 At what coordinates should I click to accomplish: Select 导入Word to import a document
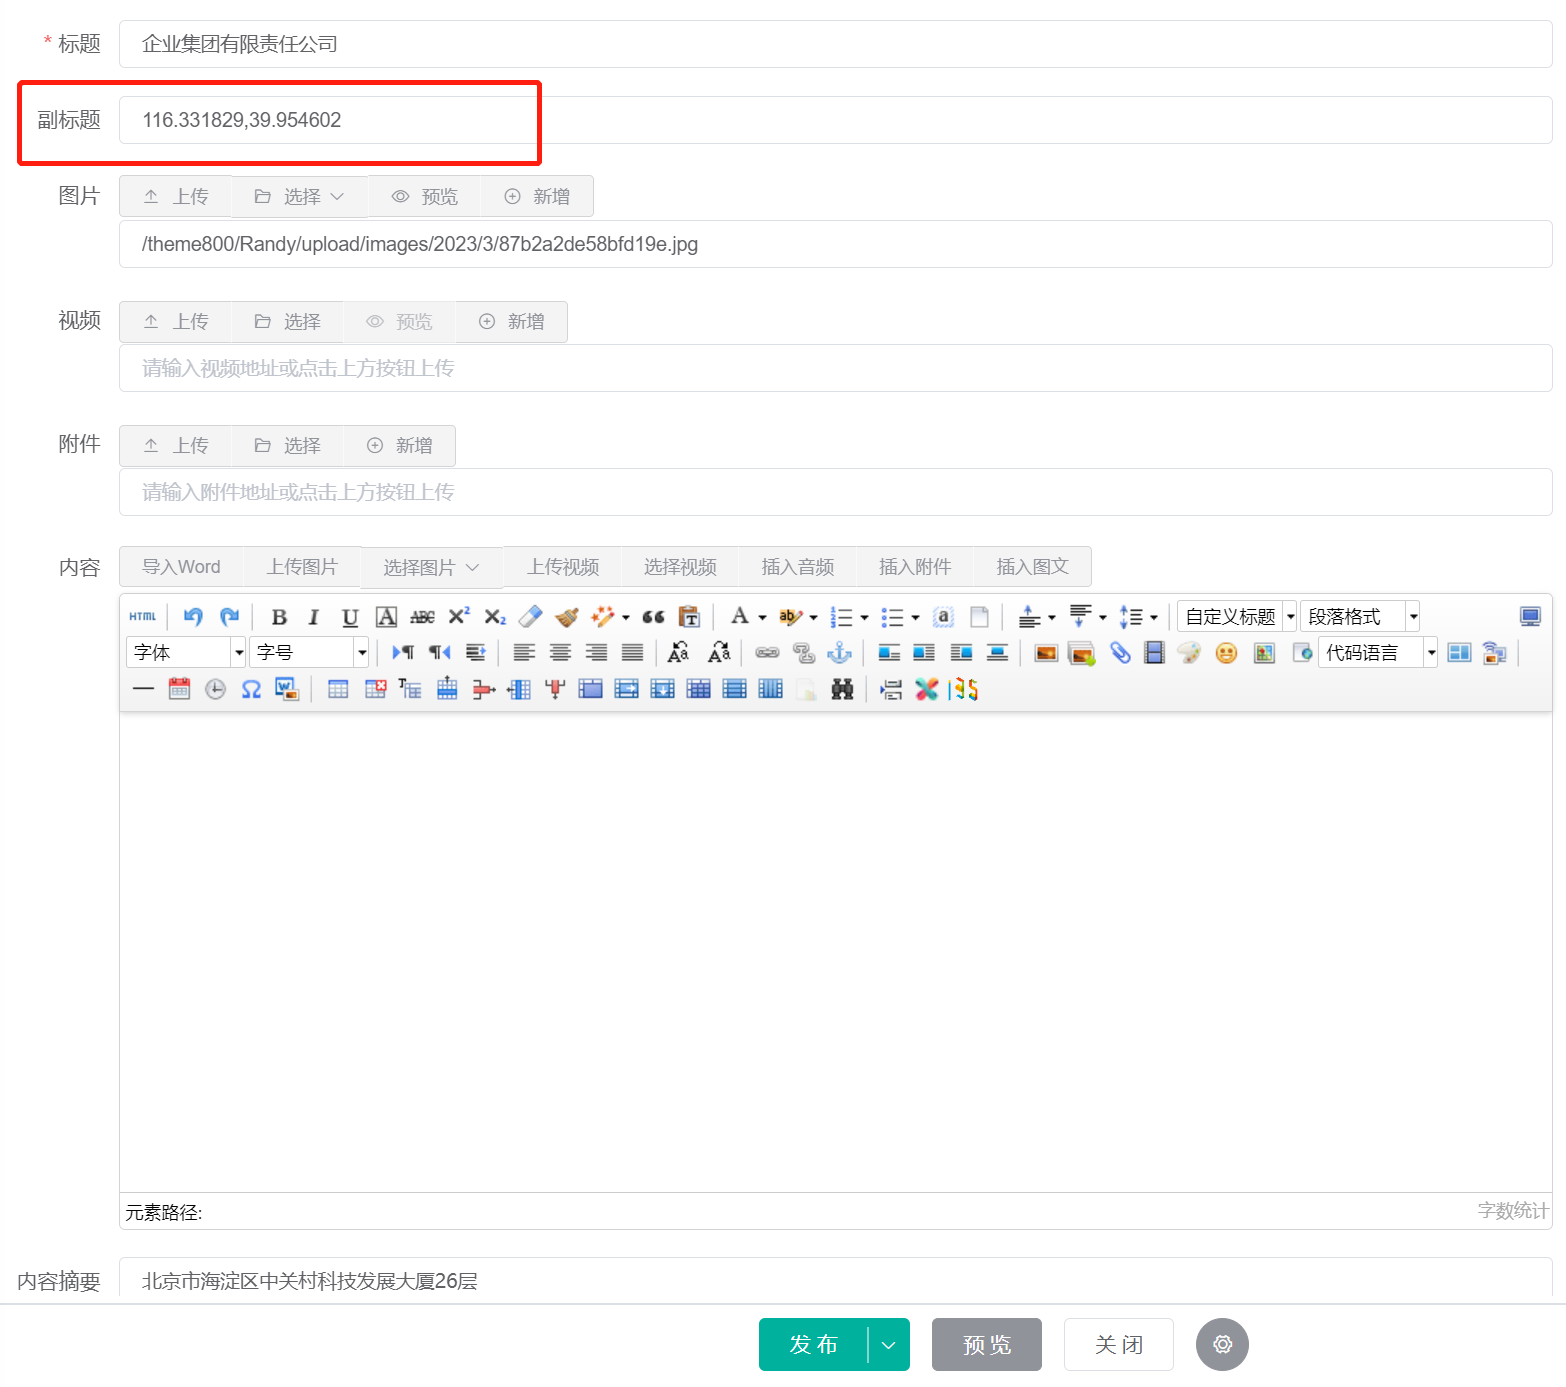click(x=181, y=566)
